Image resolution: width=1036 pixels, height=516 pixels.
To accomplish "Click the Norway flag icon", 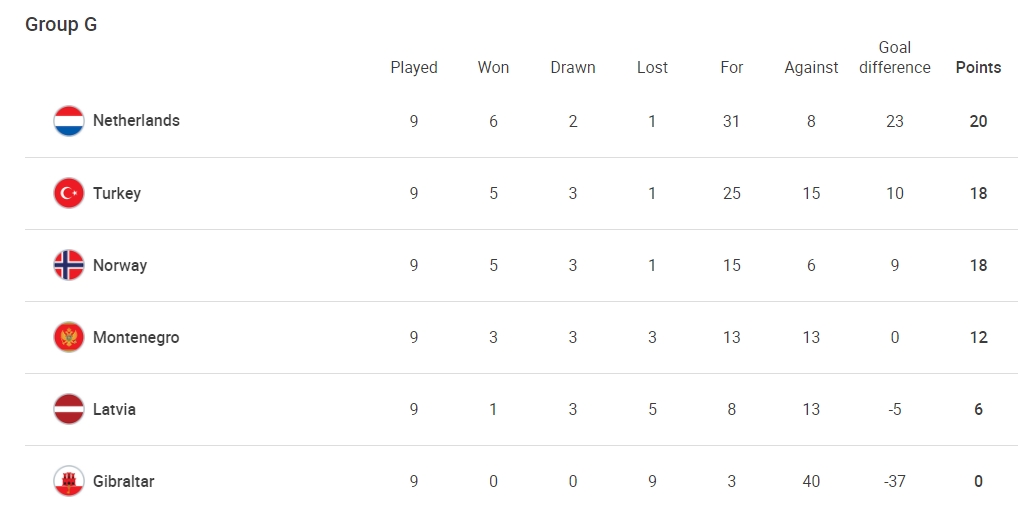I will pyautogui.click(x=69, y=265).
